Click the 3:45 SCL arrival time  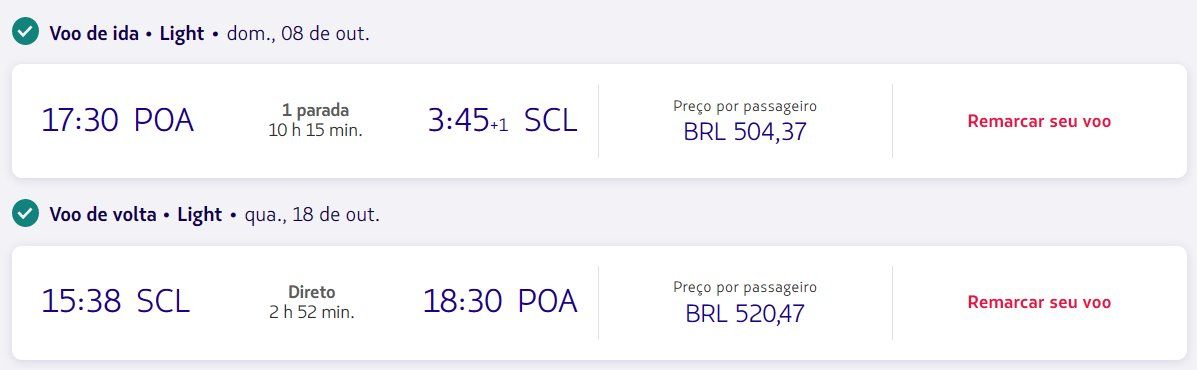(502, 121)
